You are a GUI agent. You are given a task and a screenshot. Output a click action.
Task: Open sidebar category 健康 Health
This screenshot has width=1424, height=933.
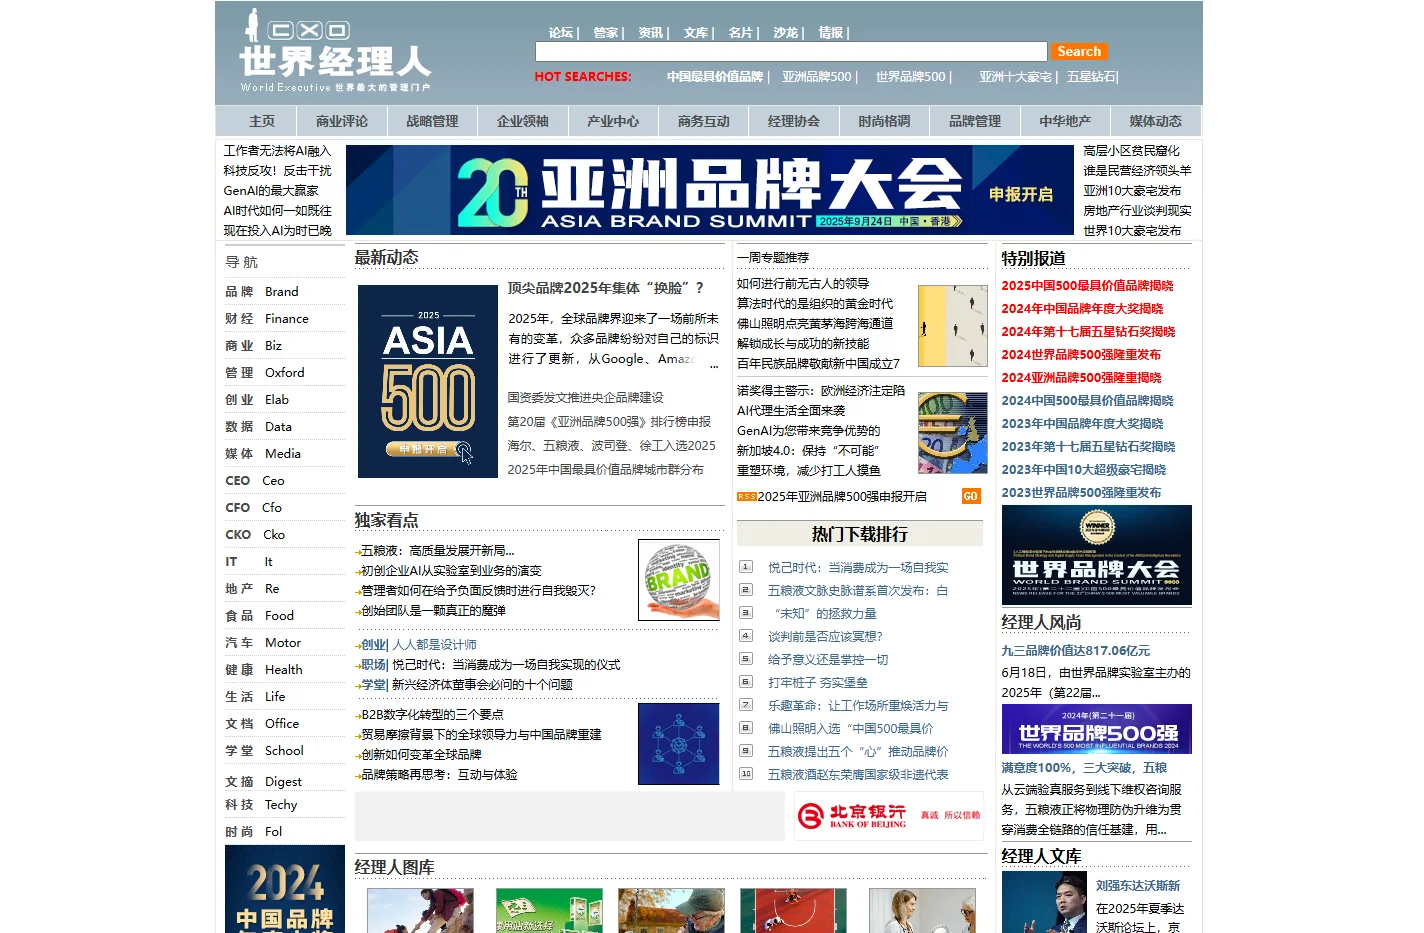[264, 669]
